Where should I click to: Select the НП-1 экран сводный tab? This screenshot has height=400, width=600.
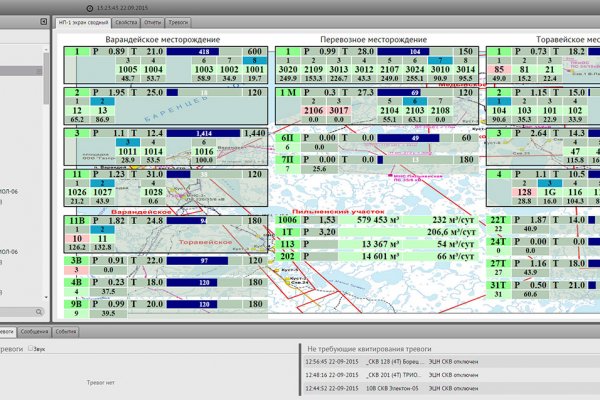(x=84, y=20)
